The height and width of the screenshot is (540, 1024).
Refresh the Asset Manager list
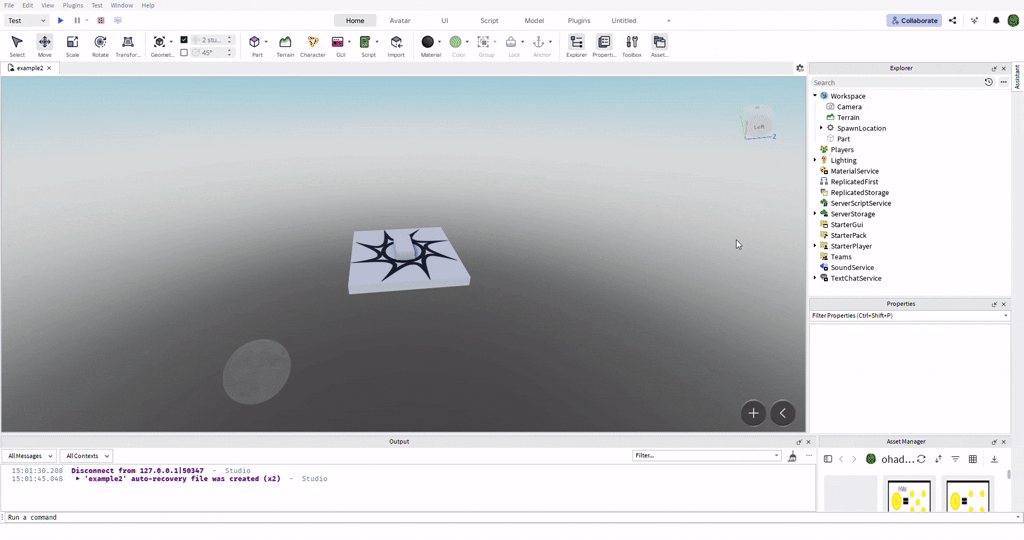tap(921, 459)
